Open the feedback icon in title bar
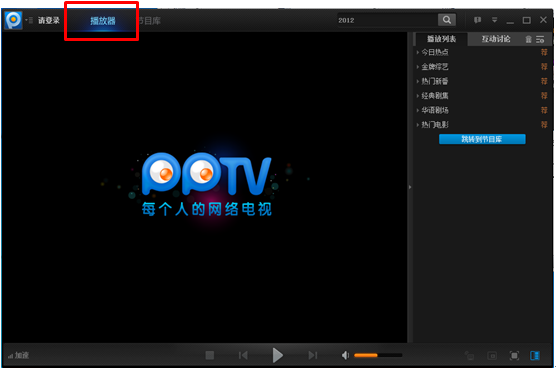The height and width of the screenshot is (368, 556). click(x=477, y=20)
